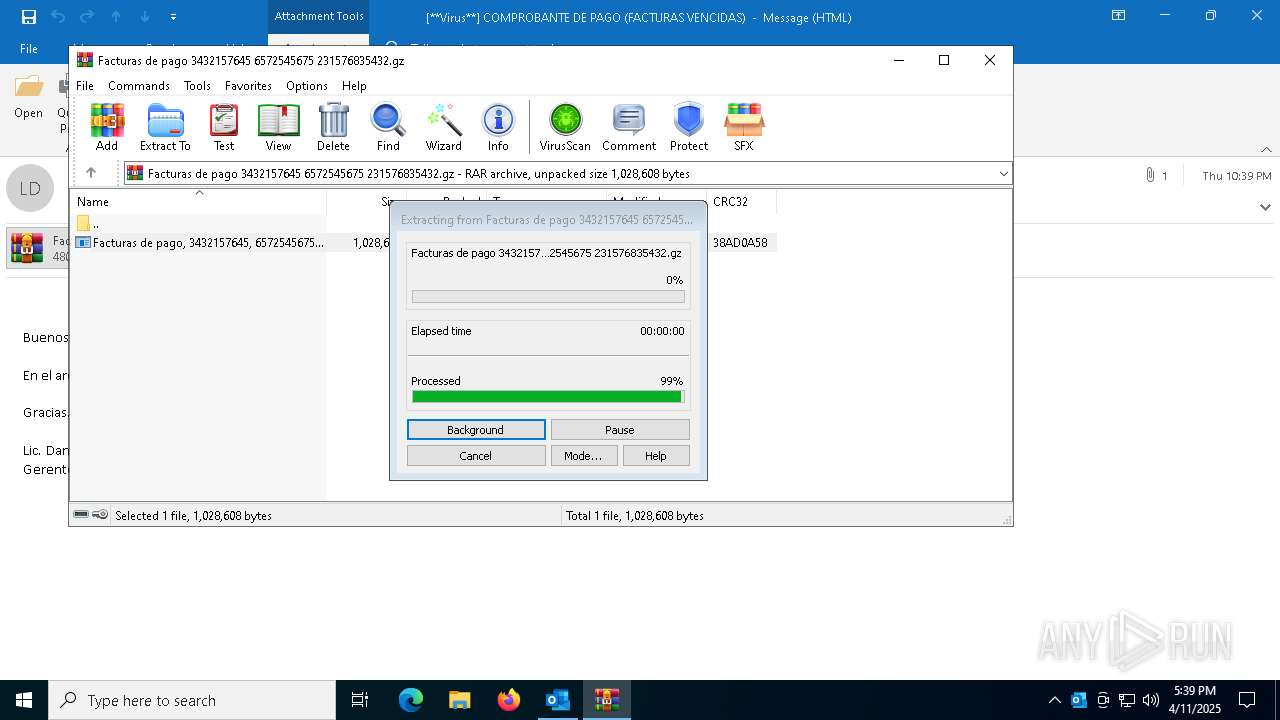Click the volume speaker tray icon

(1151, 700)
